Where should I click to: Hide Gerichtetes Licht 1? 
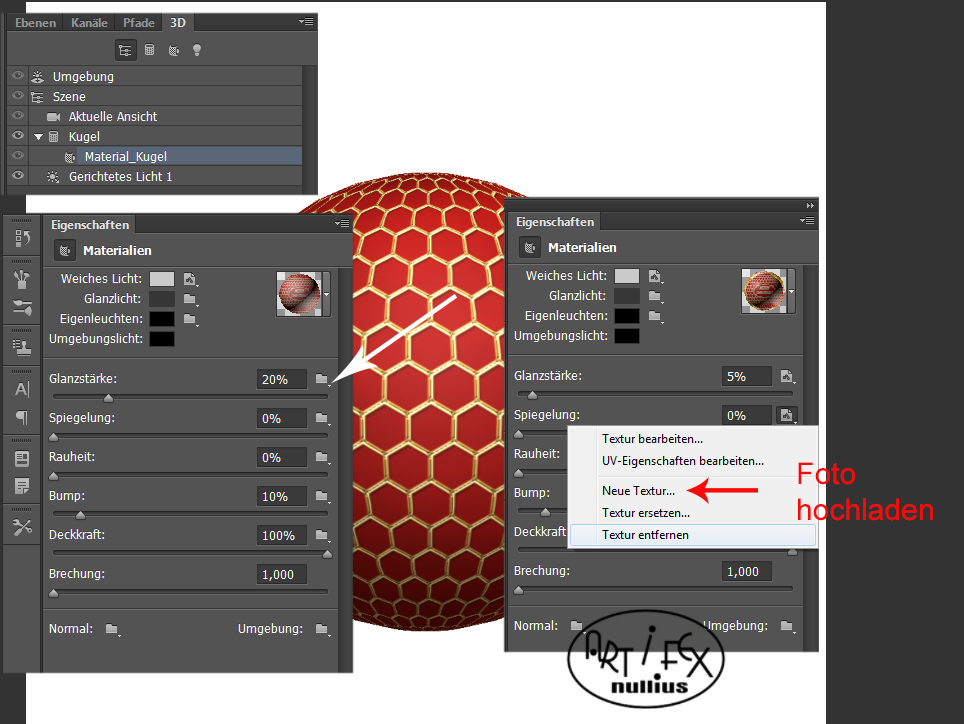pos(18,175)
